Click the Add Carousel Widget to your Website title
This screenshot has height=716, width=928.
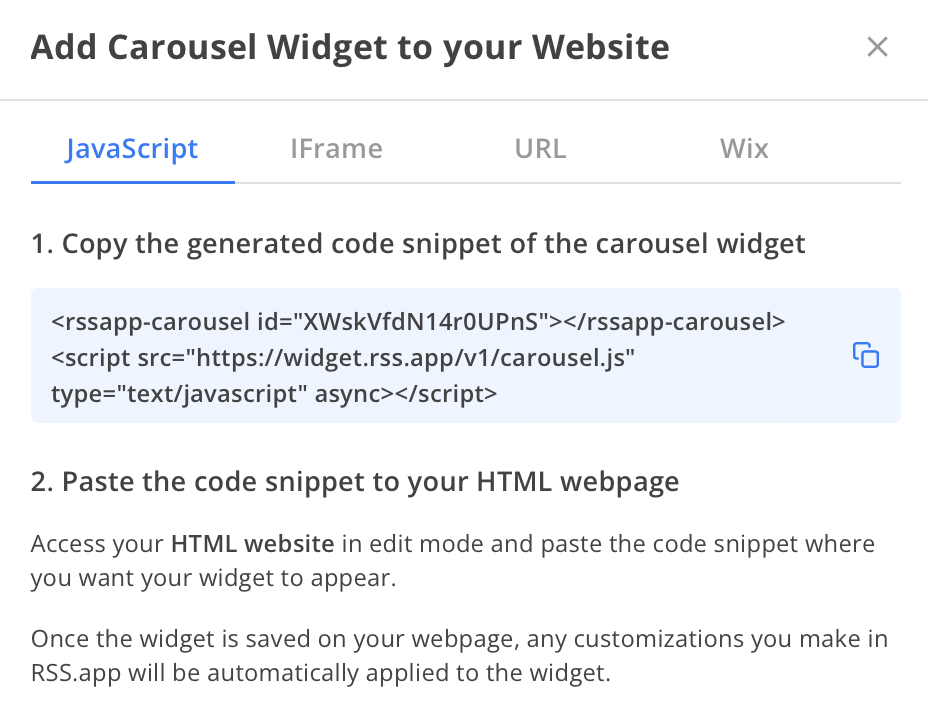pos(350,47)
